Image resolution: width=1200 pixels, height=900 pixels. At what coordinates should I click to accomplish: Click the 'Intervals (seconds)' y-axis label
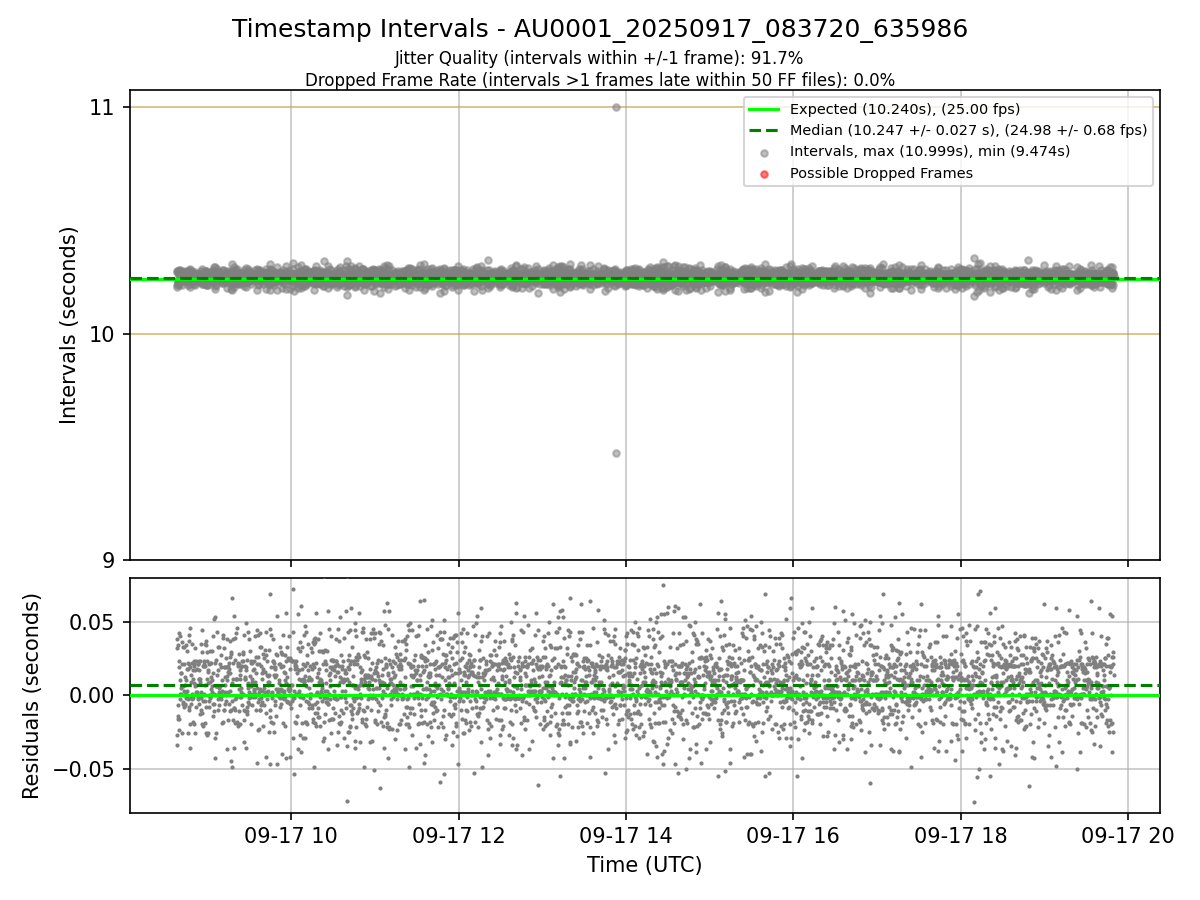[x=69, y=325]
